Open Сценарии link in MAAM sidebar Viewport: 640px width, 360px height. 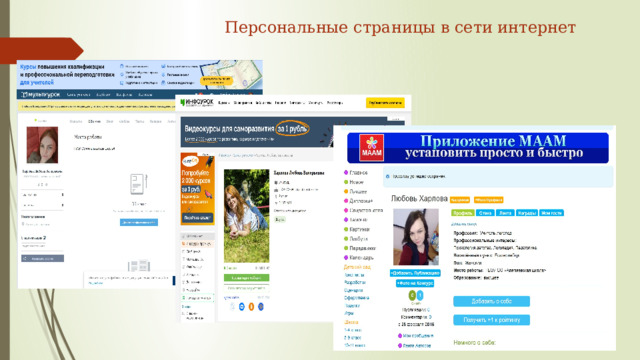[353, 290]
